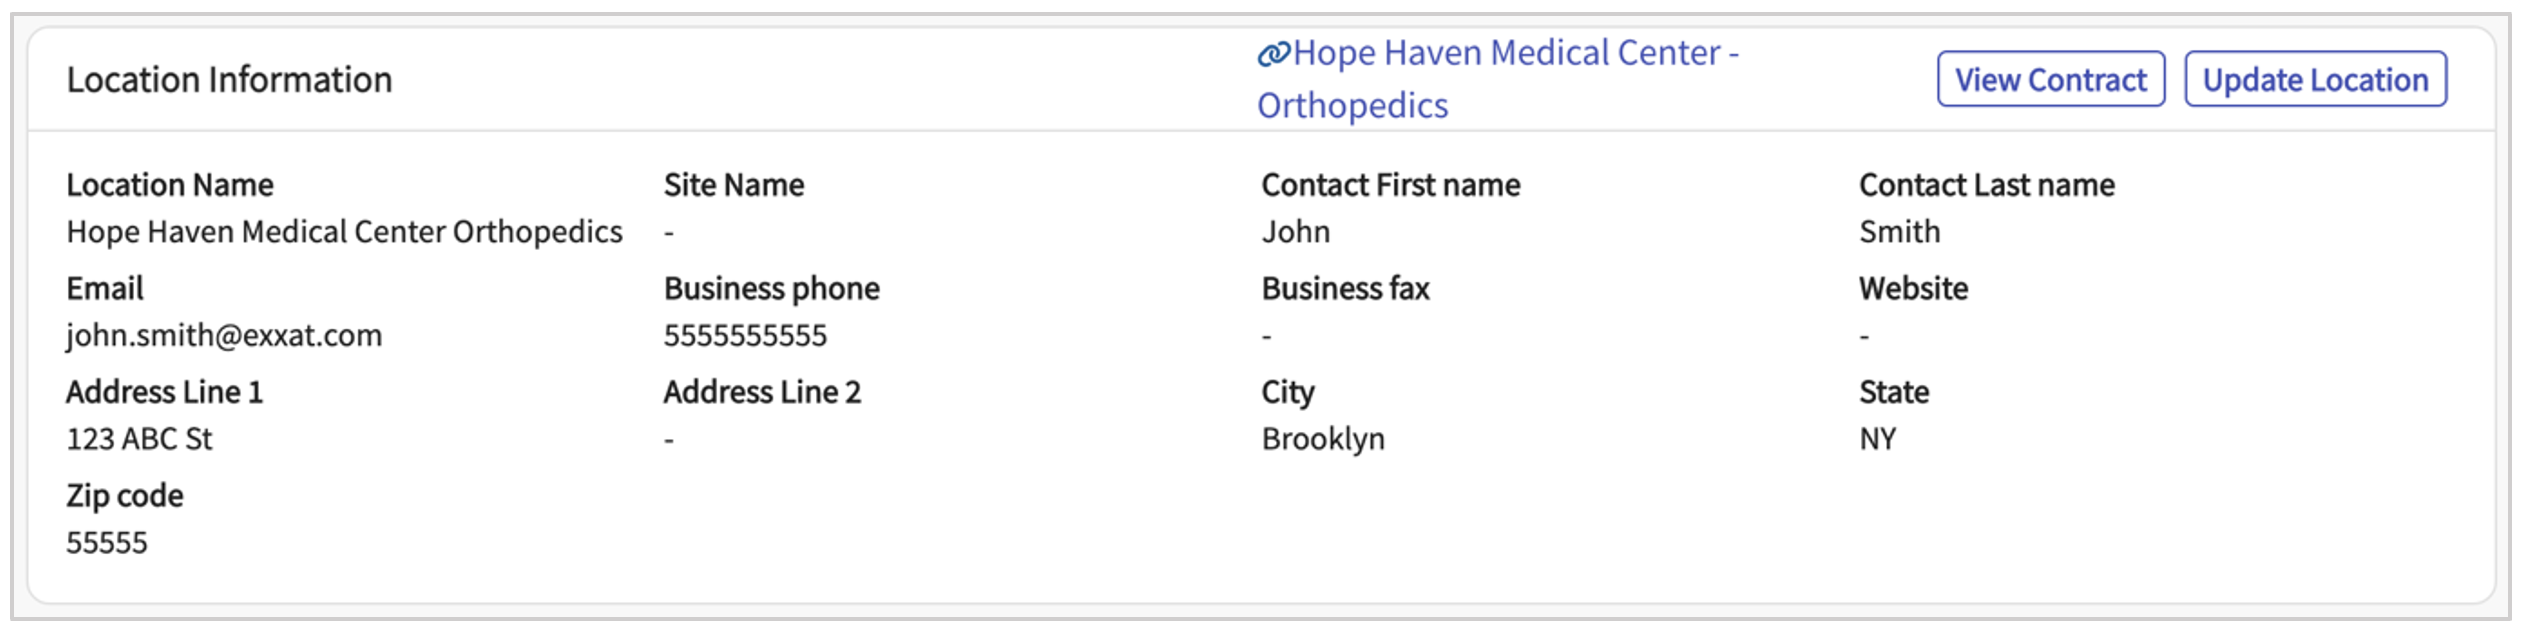Select the contact last name Smith
Image resolution: width=2524 pixels, height=632 pixels.
(1899, 232)
